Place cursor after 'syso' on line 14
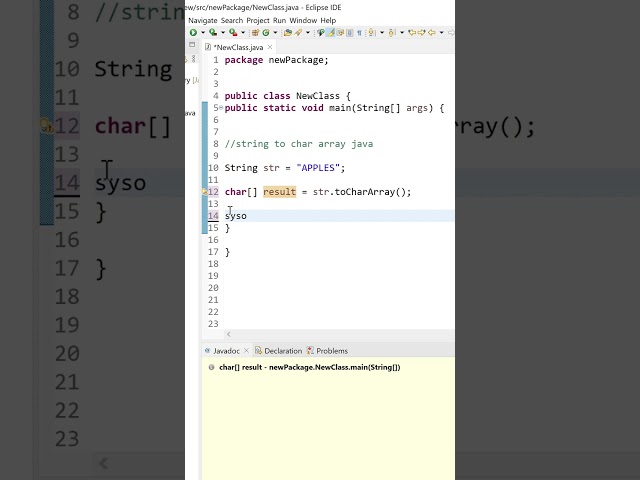Image resolution: width=640 pixels, height=480 pixels. [x=247, y=216]
